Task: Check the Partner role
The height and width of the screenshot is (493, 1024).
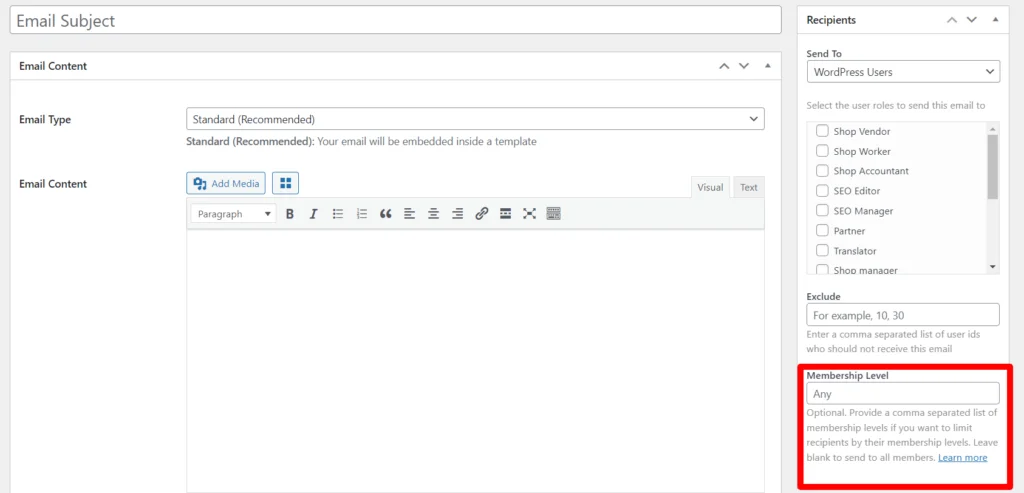Action: click(822, 231)
